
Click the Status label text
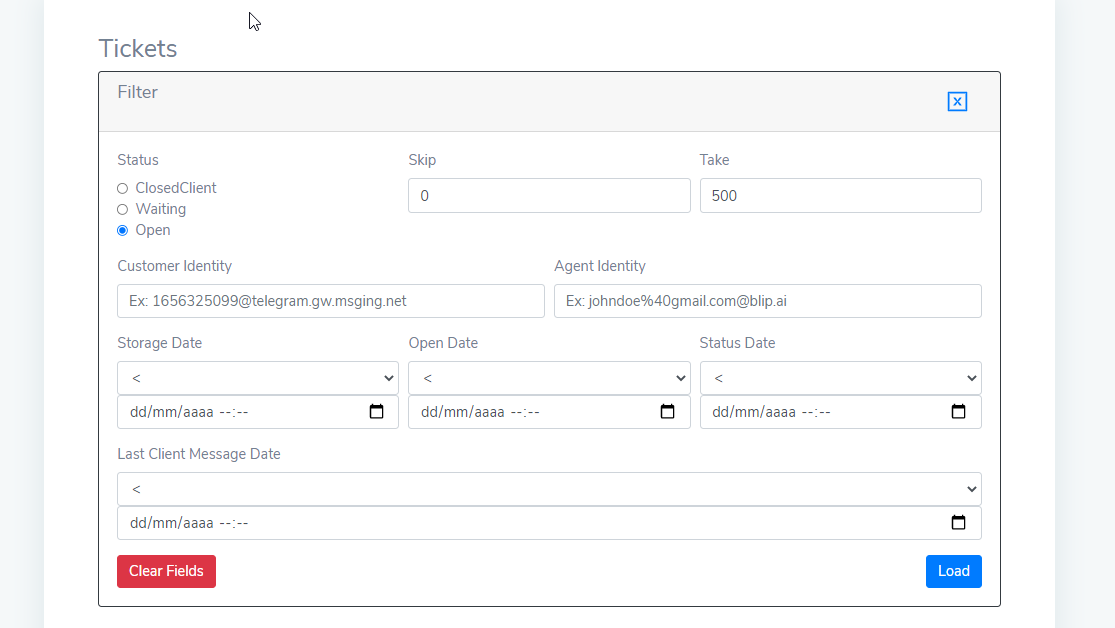pos(138,160)
